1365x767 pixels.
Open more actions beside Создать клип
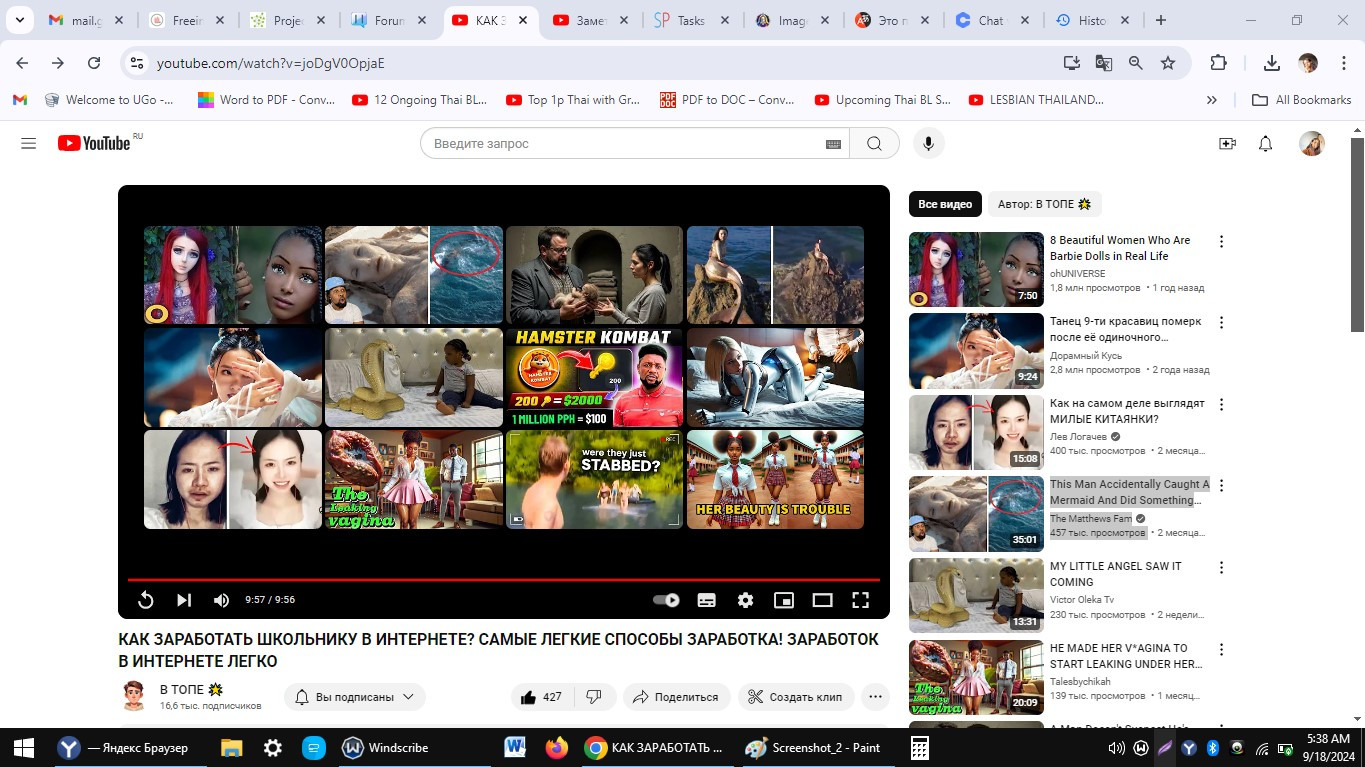click(x=876, y=697)
